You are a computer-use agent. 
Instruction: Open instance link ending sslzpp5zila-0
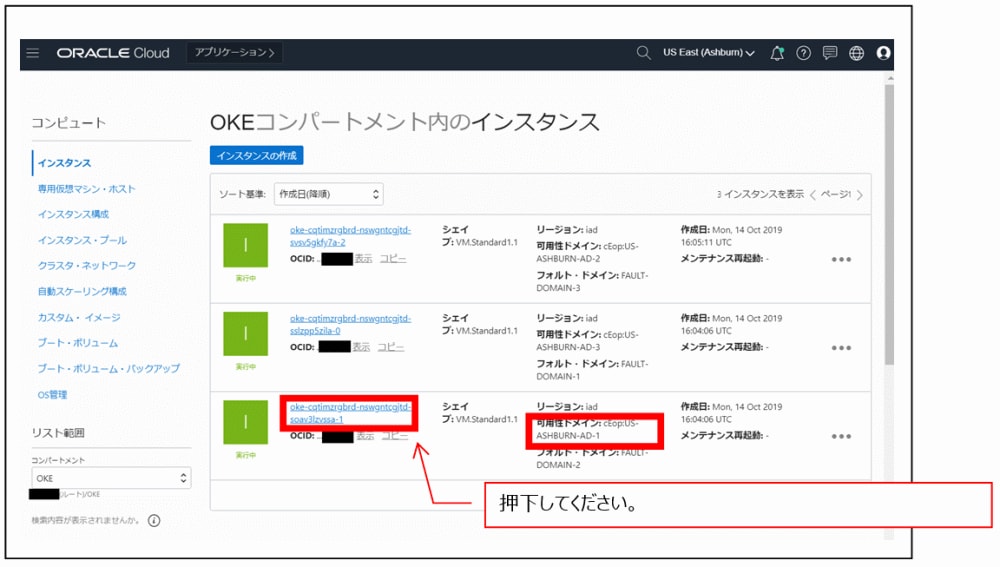pos(350,325)
